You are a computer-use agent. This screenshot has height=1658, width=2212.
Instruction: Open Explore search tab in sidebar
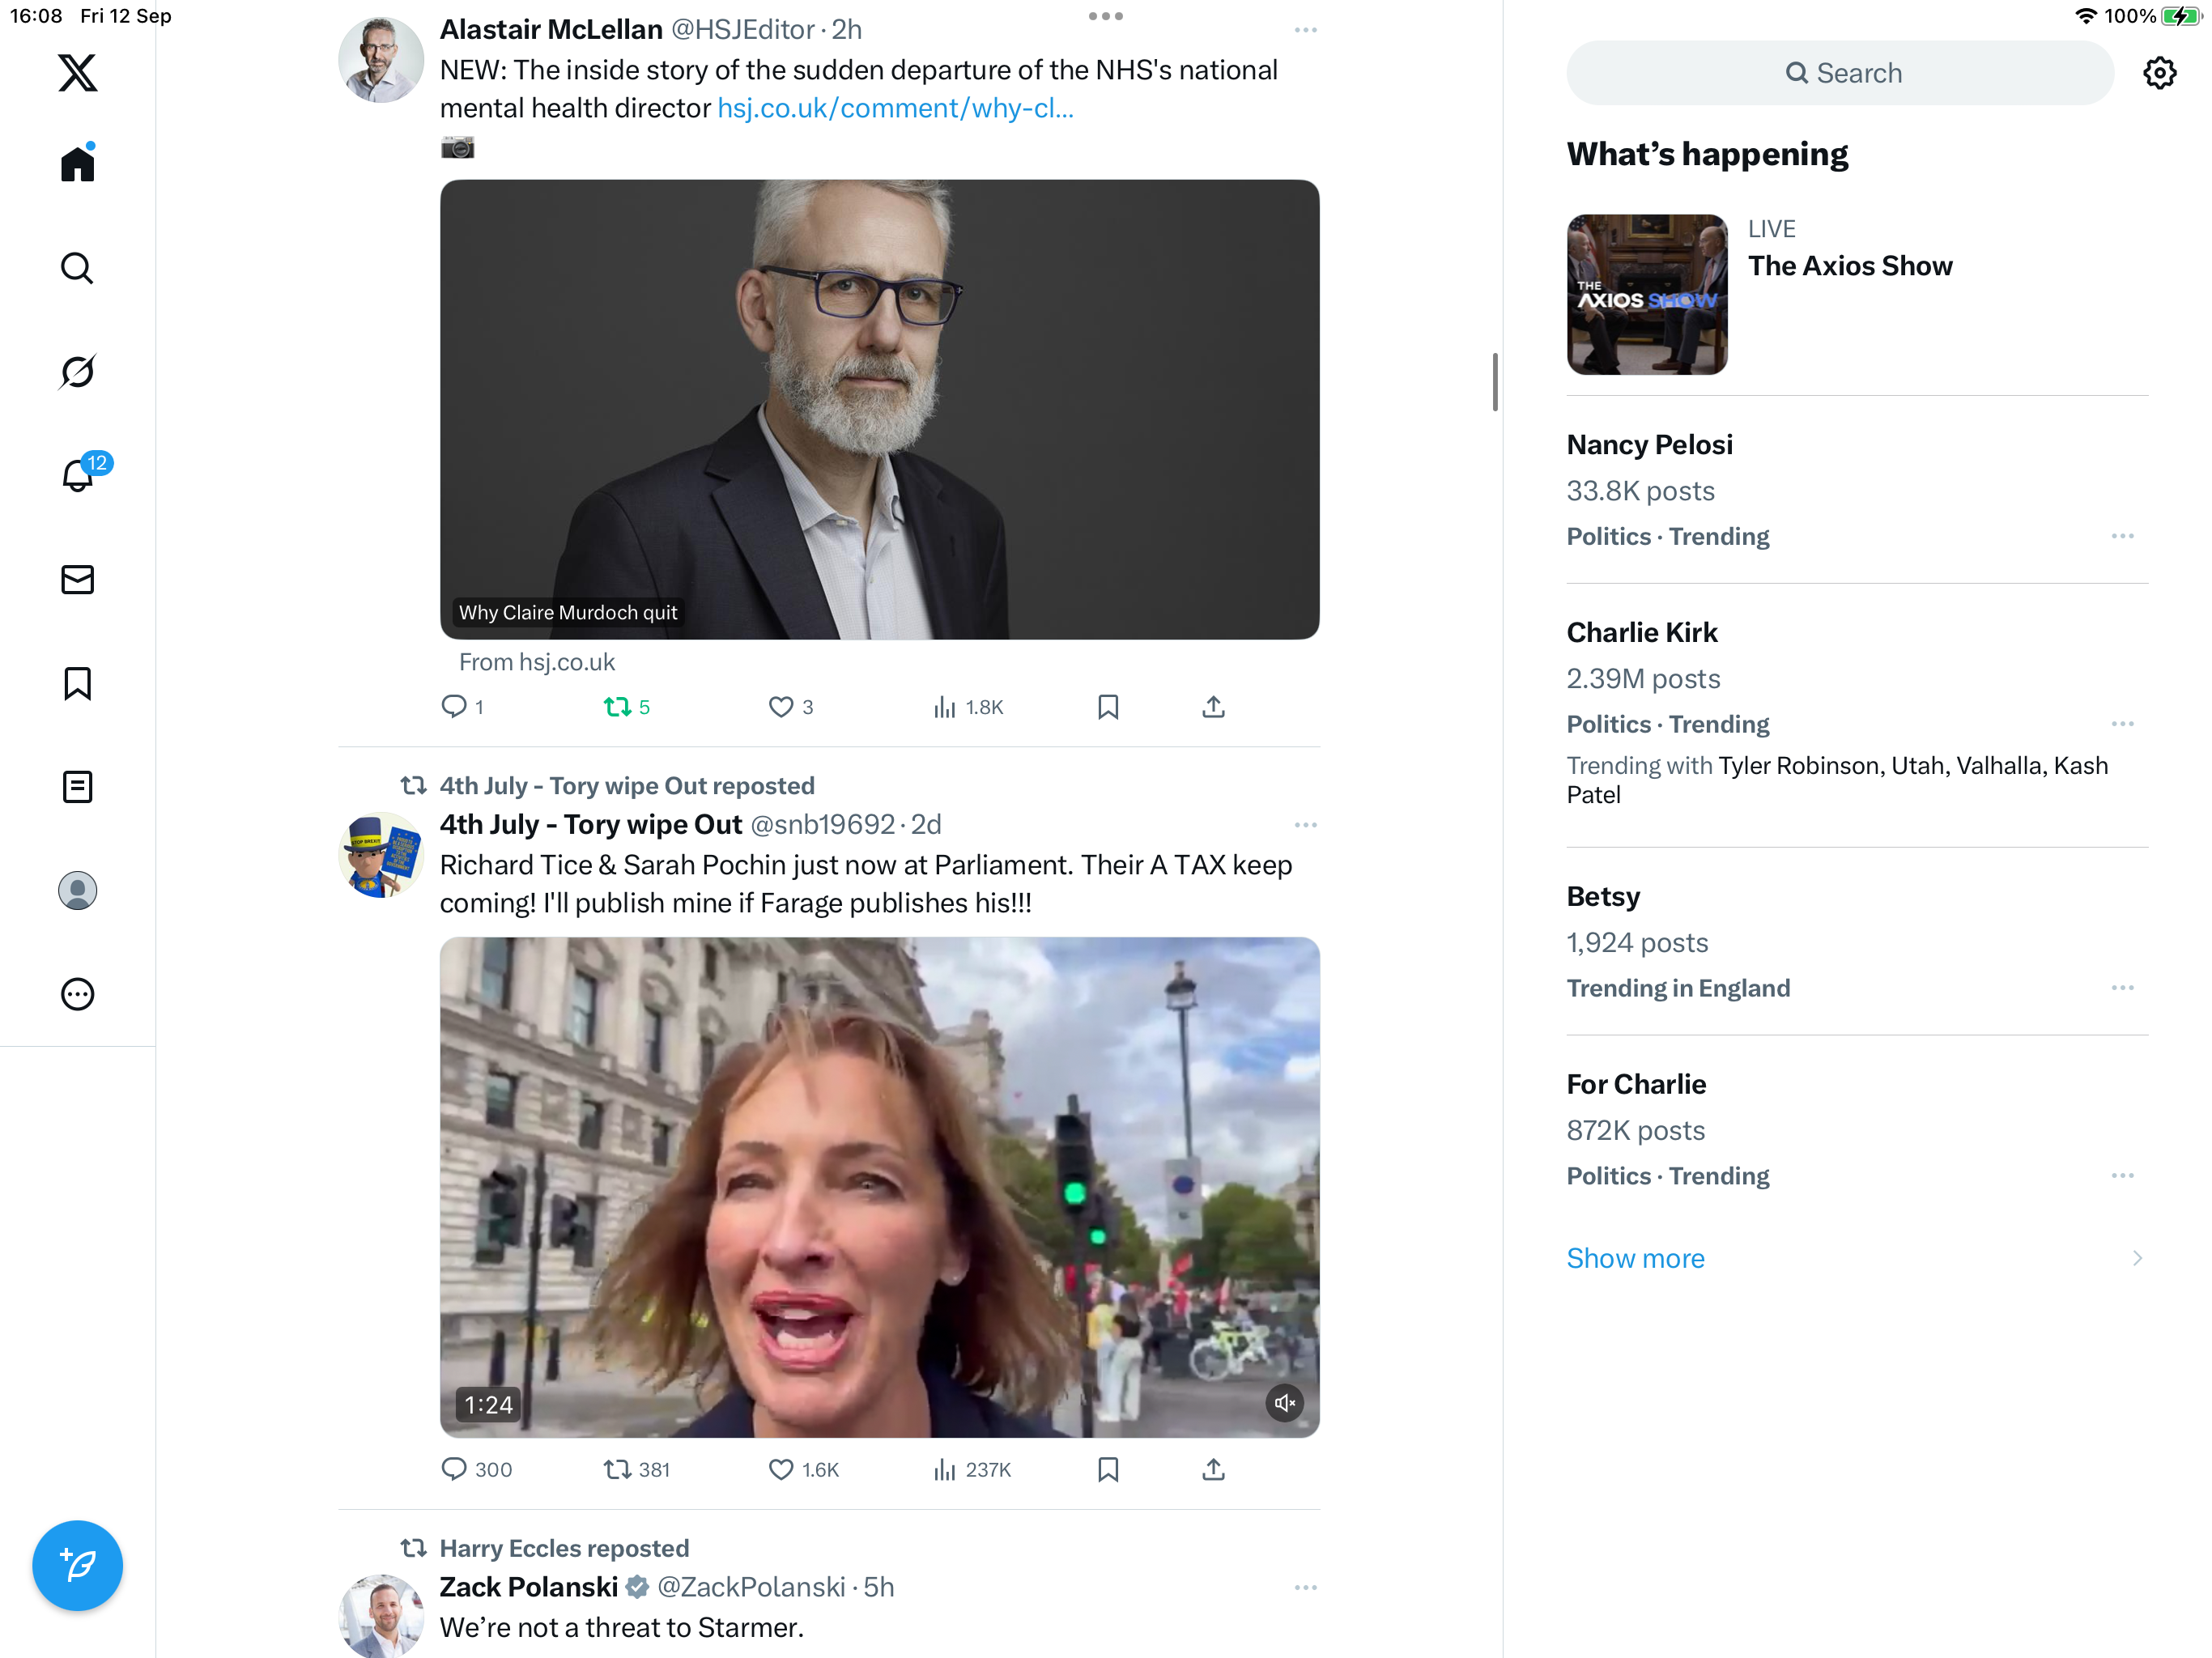[77, 268]
